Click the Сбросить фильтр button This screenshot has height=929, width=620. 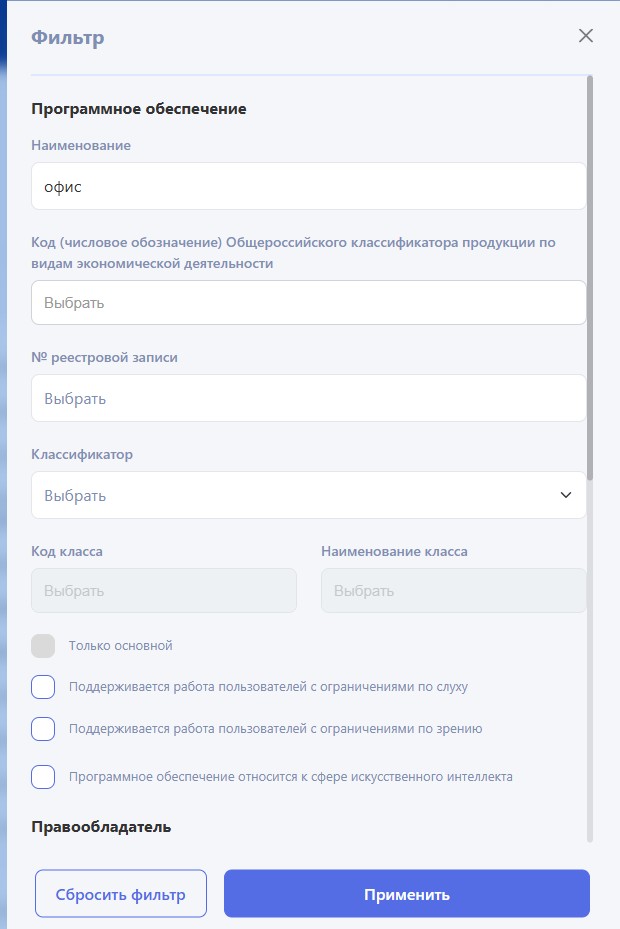pyautogui.click(x=121, y=893)
